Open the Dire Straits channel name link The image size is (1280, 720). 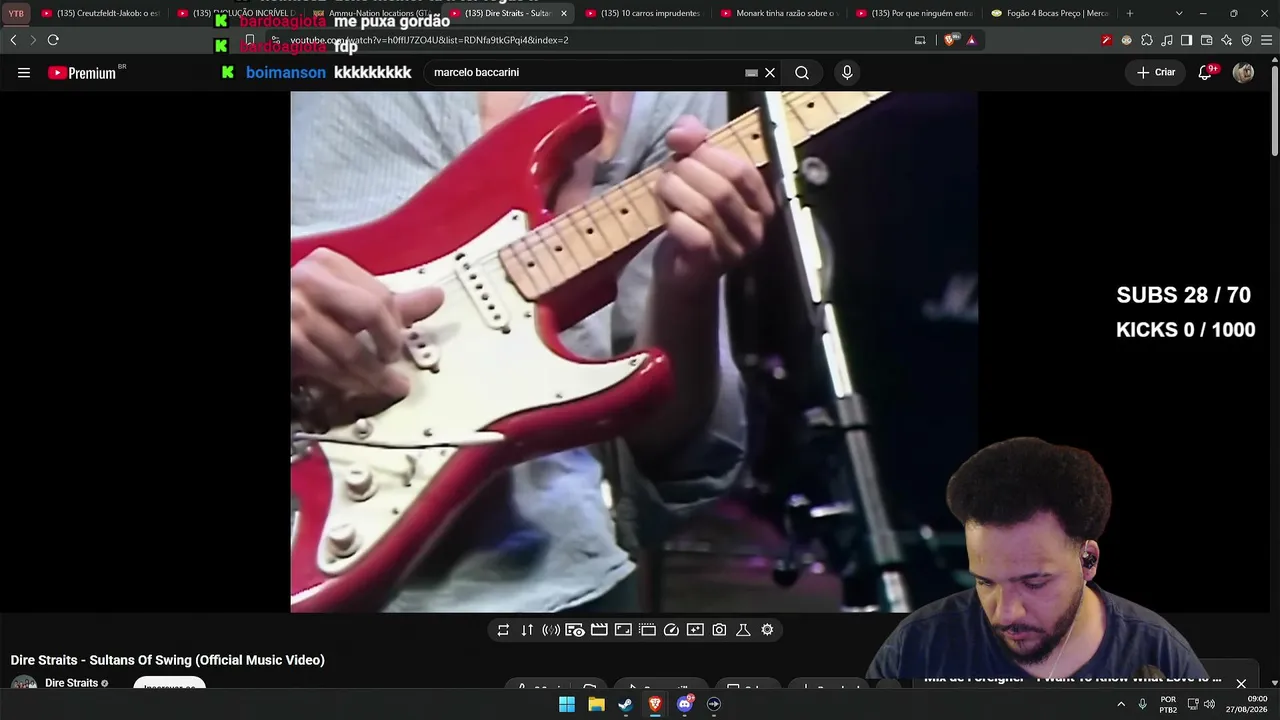(x=71, y=683)
